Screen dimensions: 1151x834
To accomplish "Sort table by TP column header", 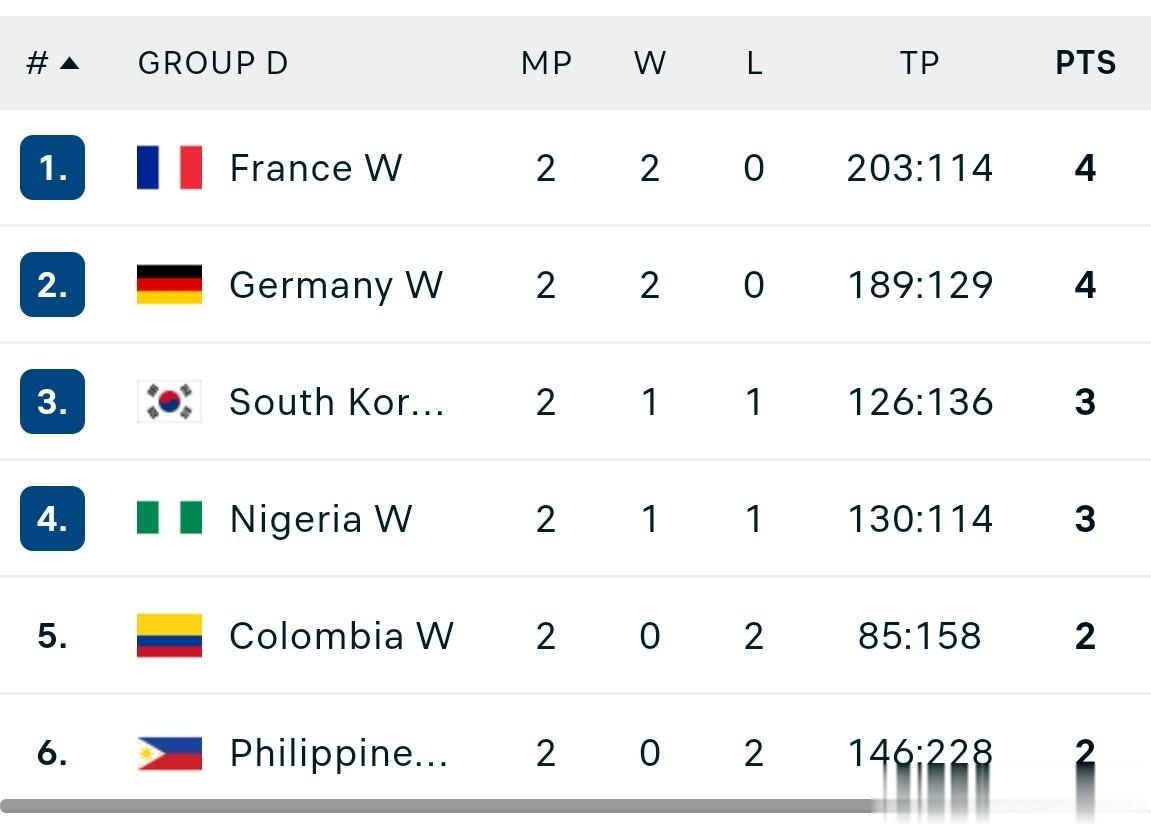I will pos(919,64).
